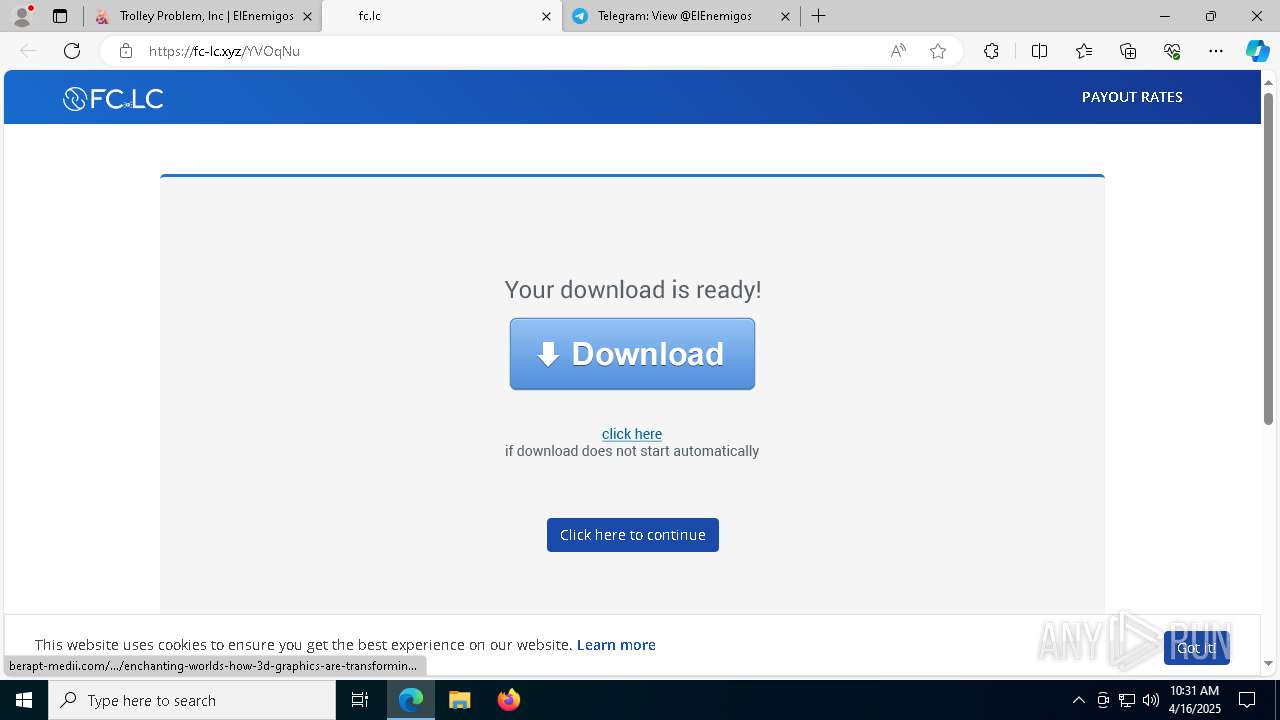Image resolution: width=1280 pixels, height=720 pixels.
Task: Close the Trolley Problem, Inc tab
Action: tap(307, 16)
